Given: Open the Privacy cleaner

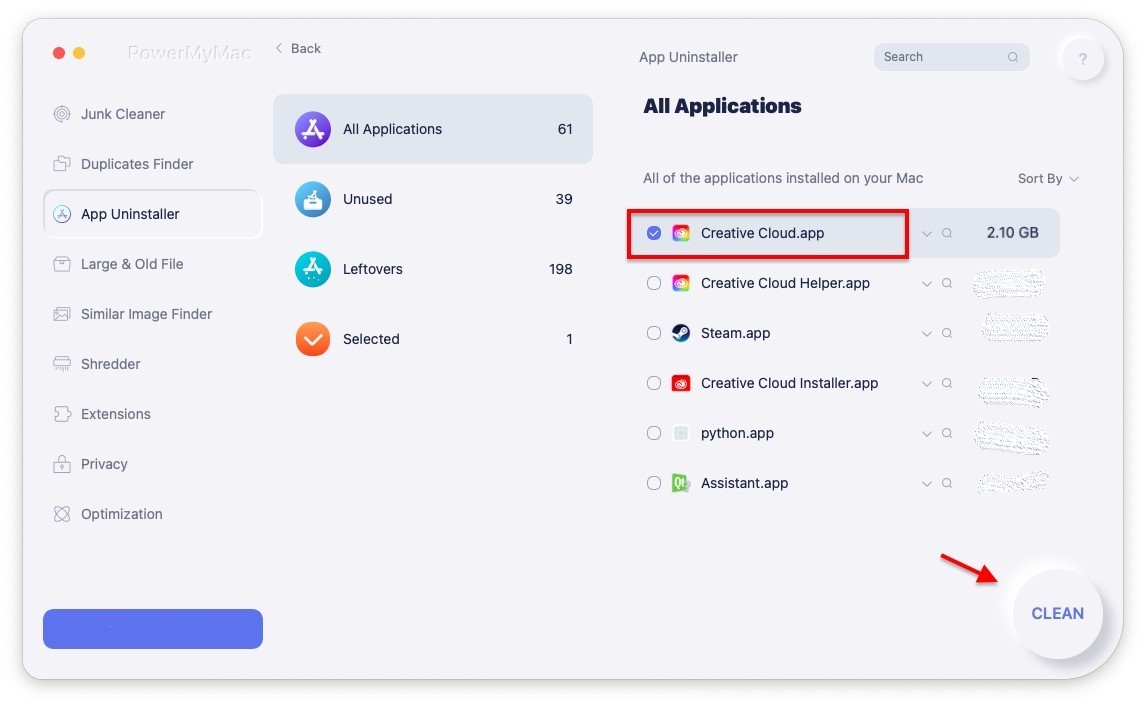Looking at the screenshot, I should (104, 463).
